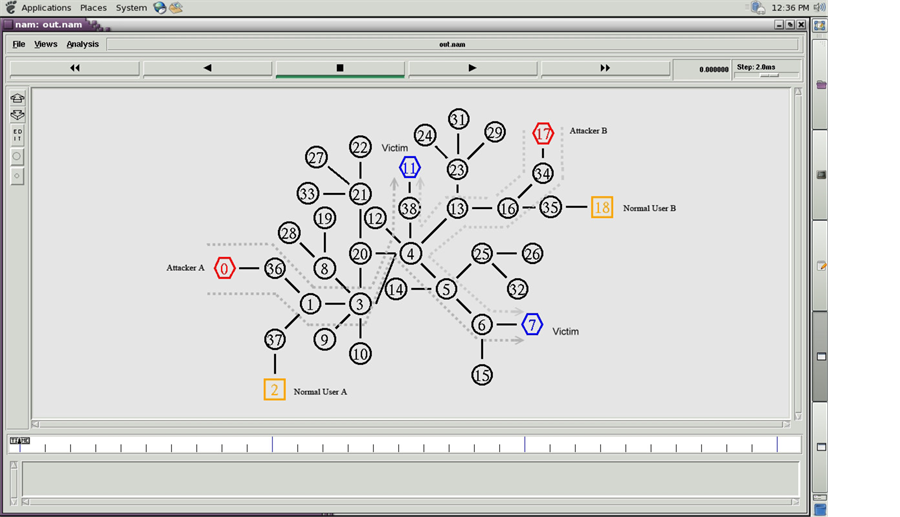900x517 pixels.
Task: Open the Analysis menu
Action: point(83,44)
